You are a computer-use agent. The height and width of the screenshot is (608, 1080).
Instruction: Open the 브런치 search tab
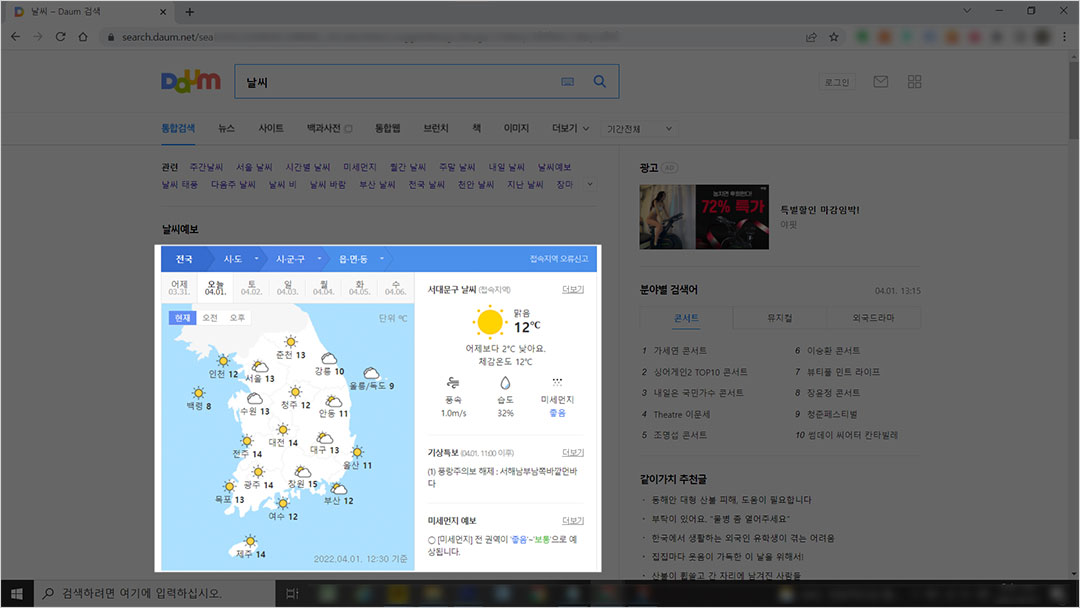click(x=435, y=128)
